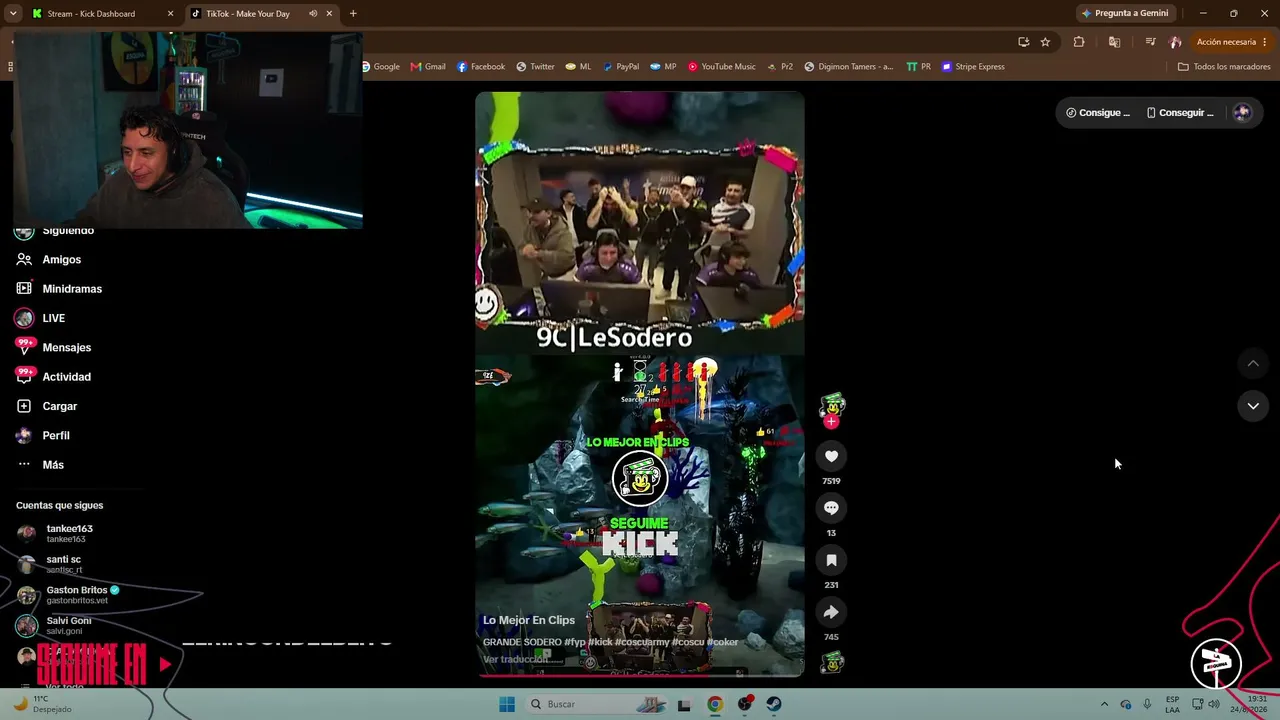Share the video with the arrow icon
The height and width of the screenshot is (720, 1280).
[831, 612]
